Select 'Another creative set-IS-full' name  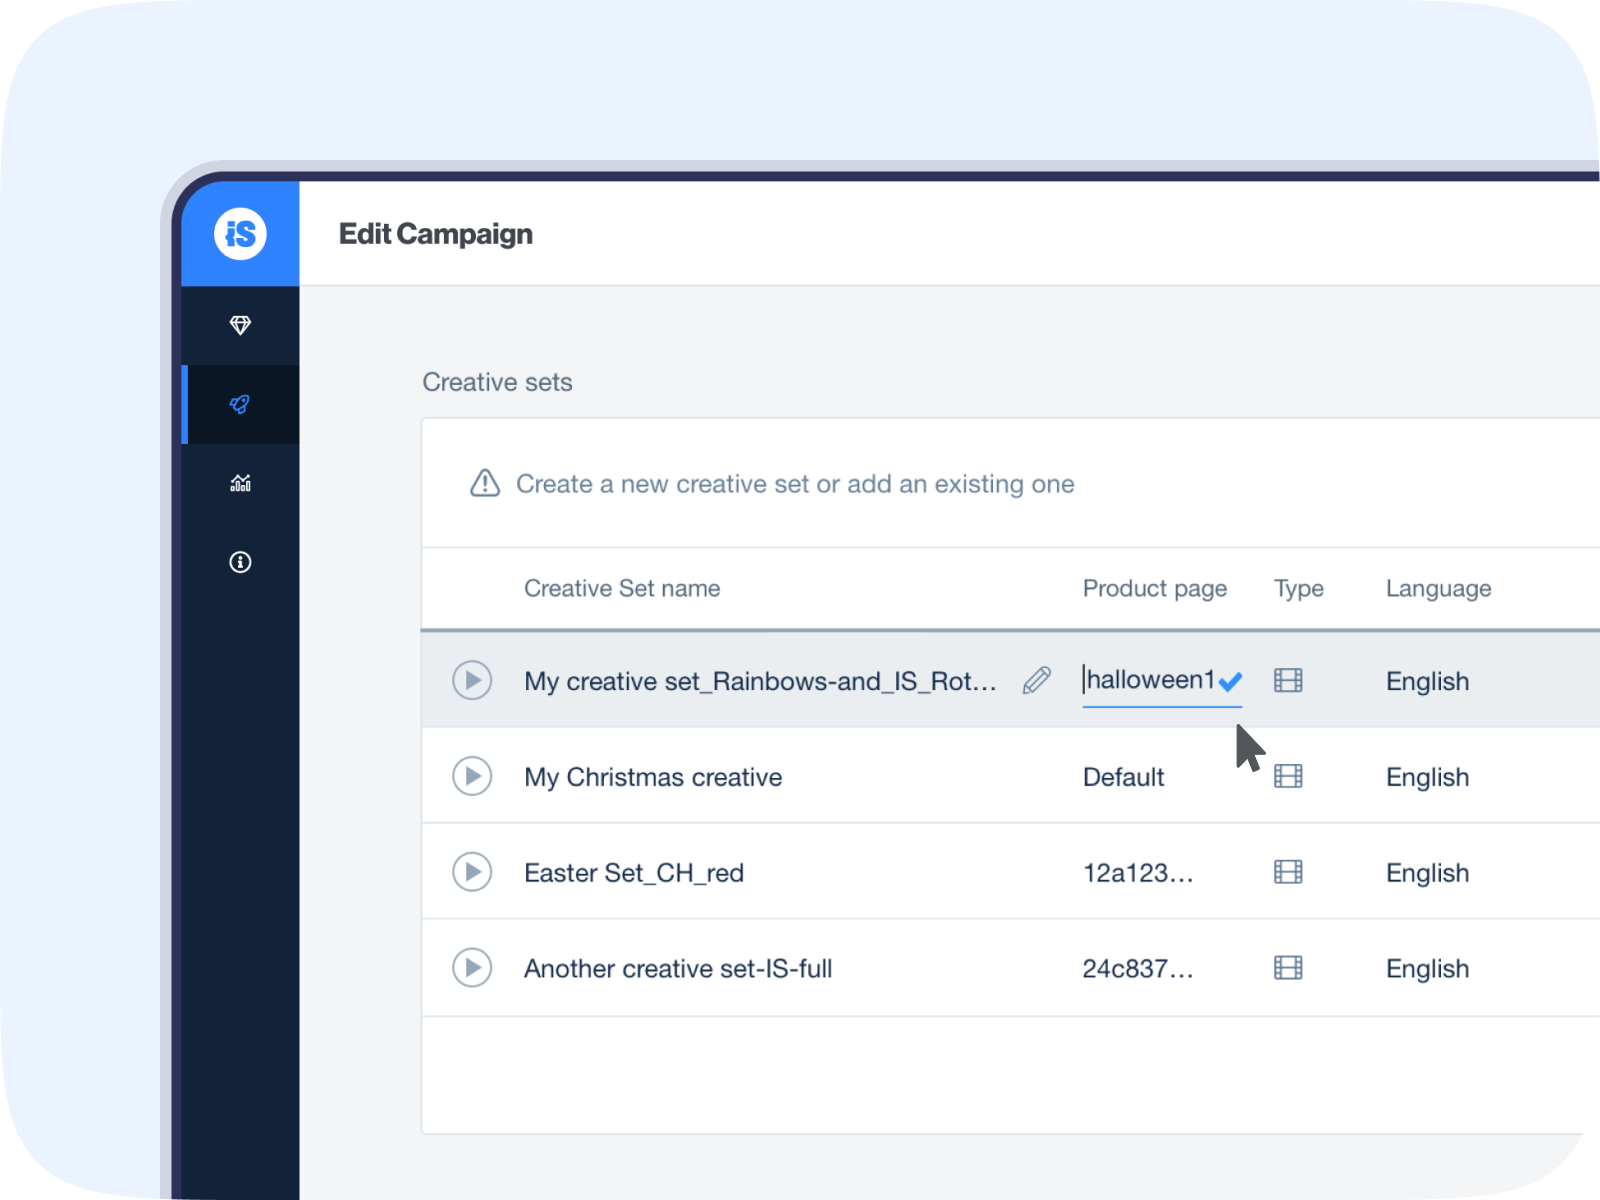click(678, 969)
